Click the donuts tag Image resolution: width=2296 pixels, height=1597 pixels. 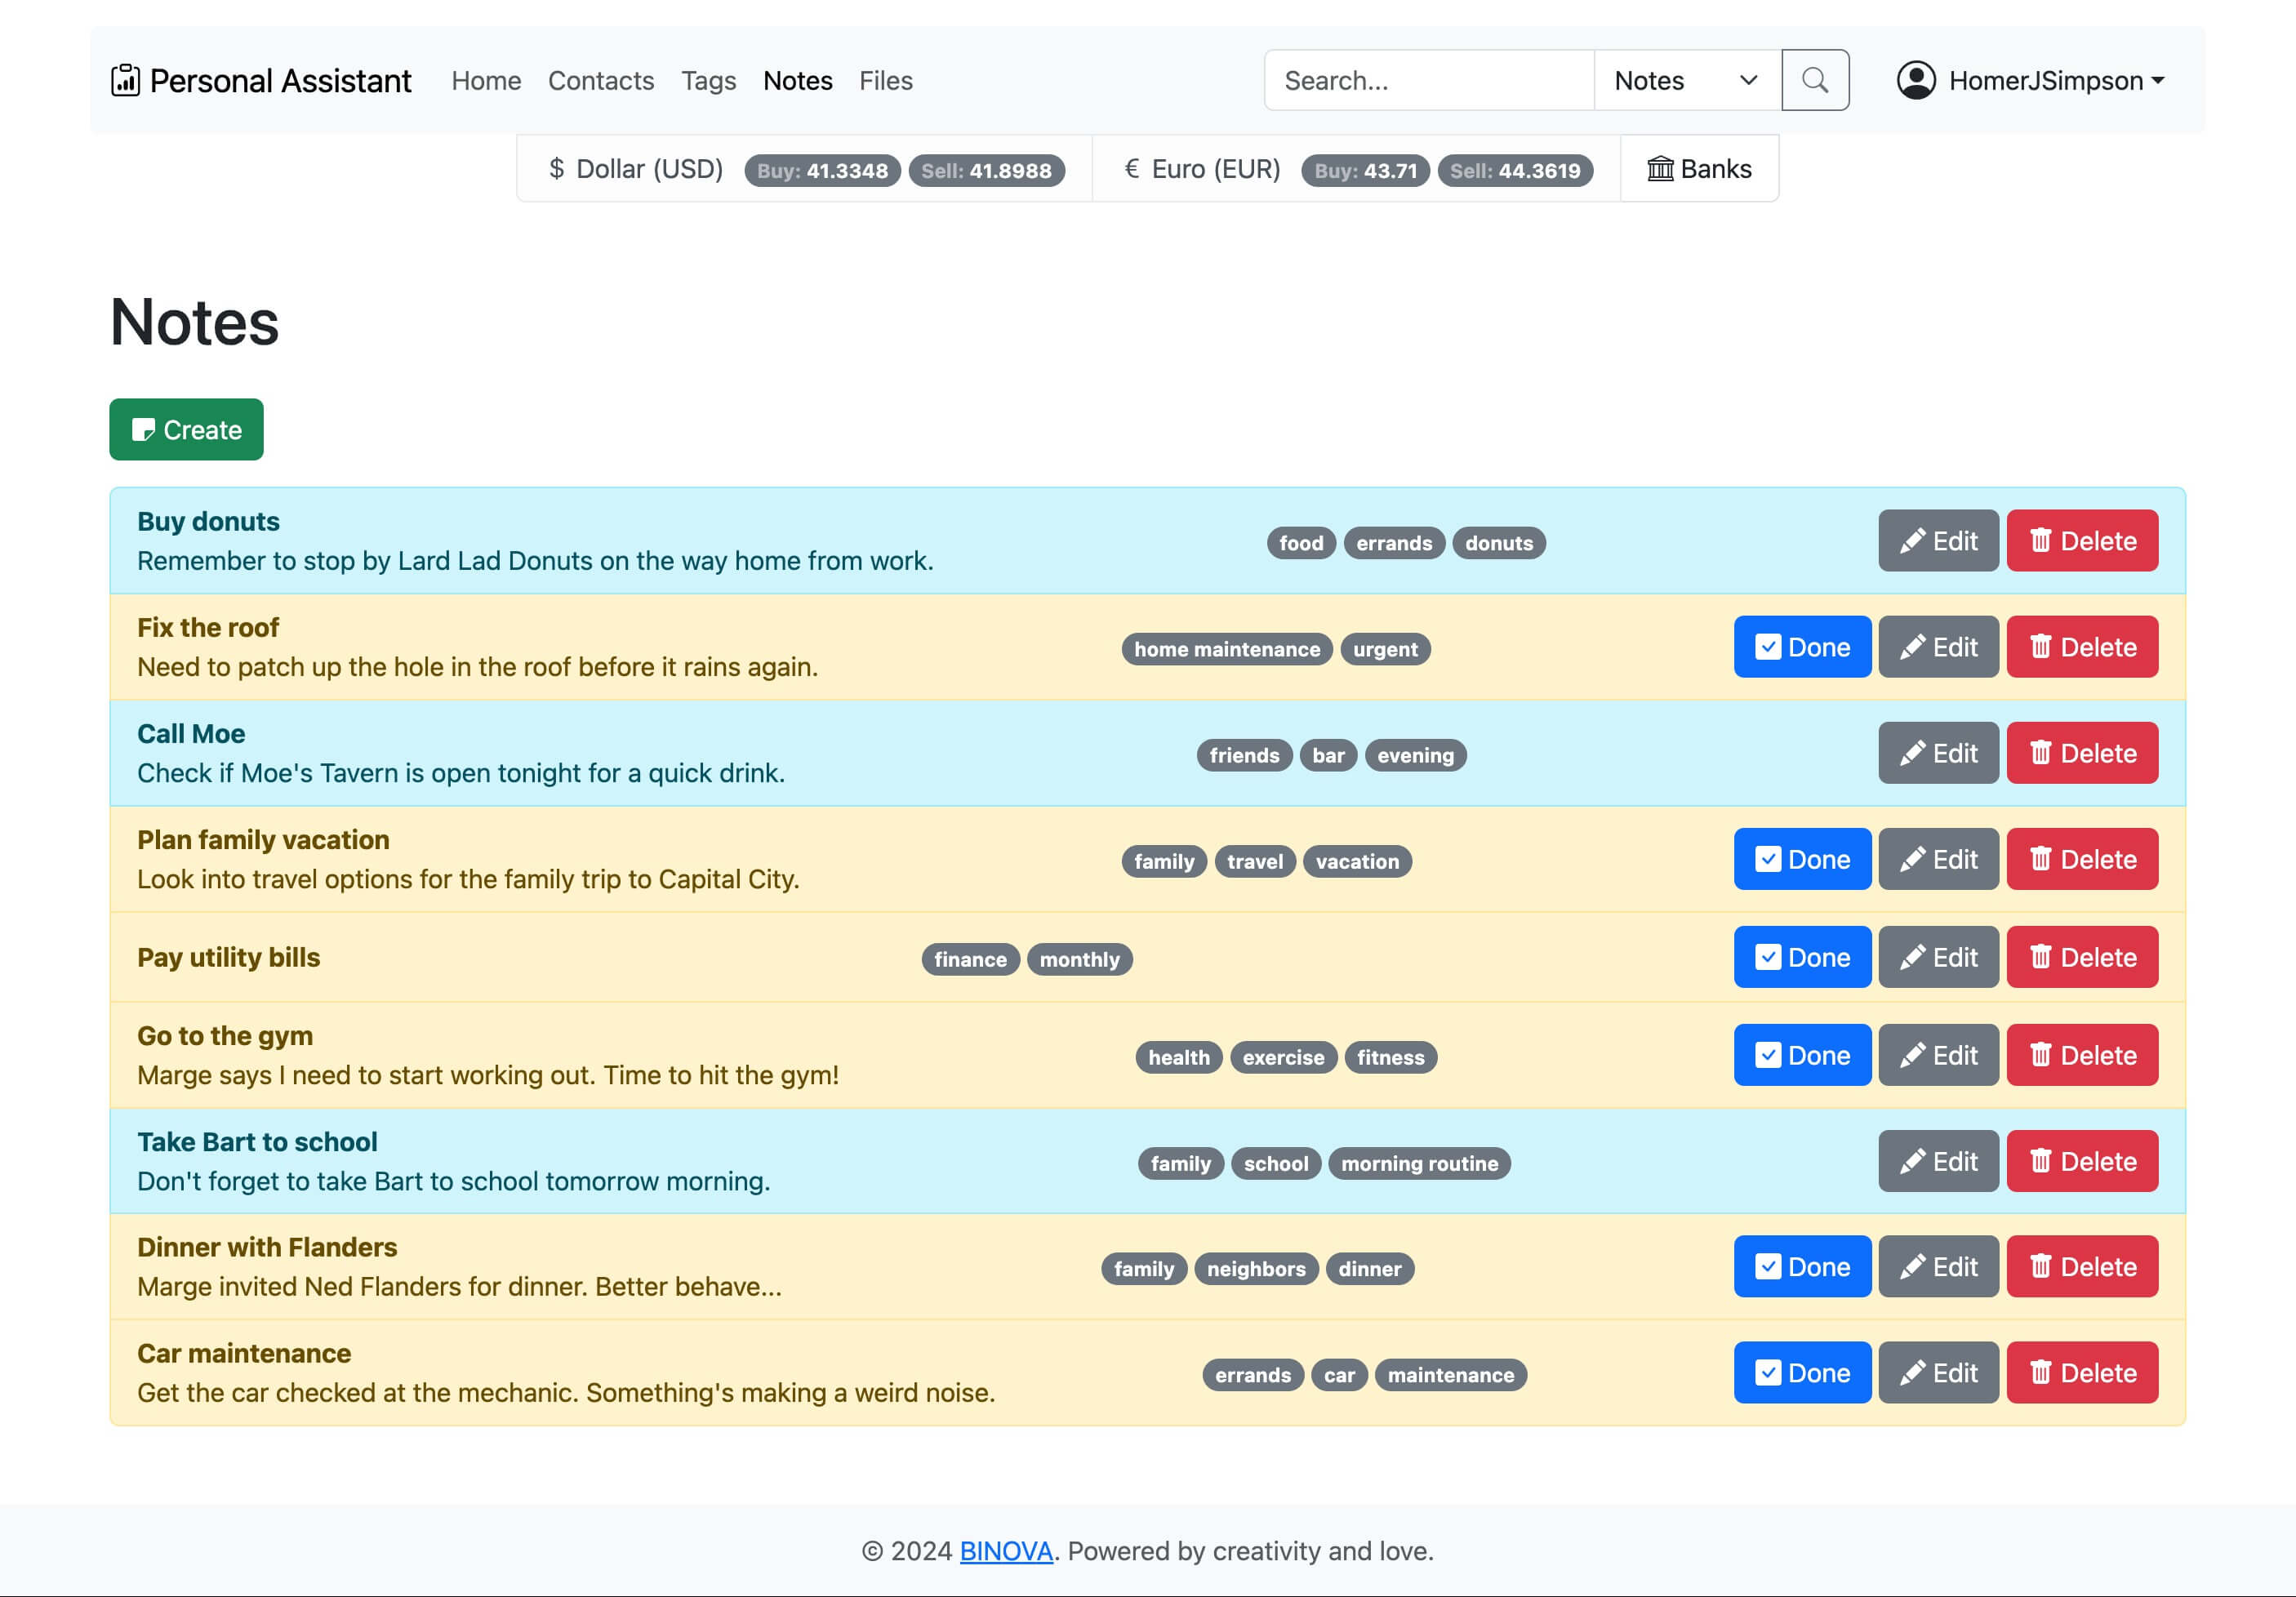click(x=1499, y=543)
